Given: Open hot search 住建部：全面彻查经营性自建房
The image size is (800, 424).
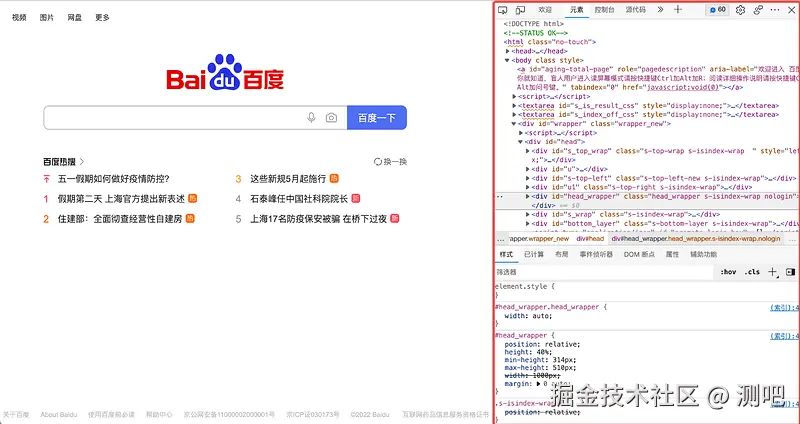Looking at the screenshot, I should (119, 219).
